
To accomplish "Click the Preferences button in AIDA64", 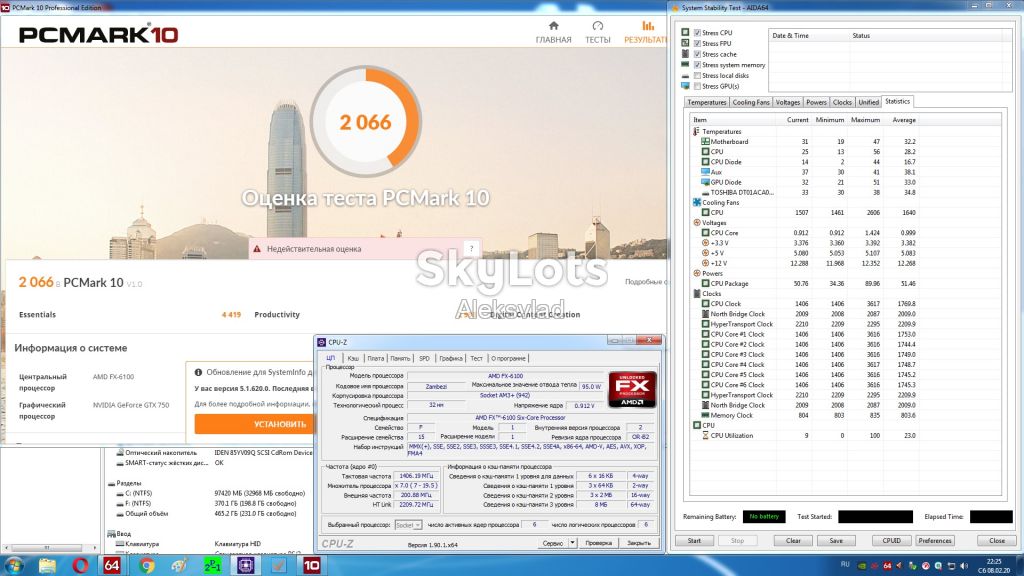I will point(935,541).
